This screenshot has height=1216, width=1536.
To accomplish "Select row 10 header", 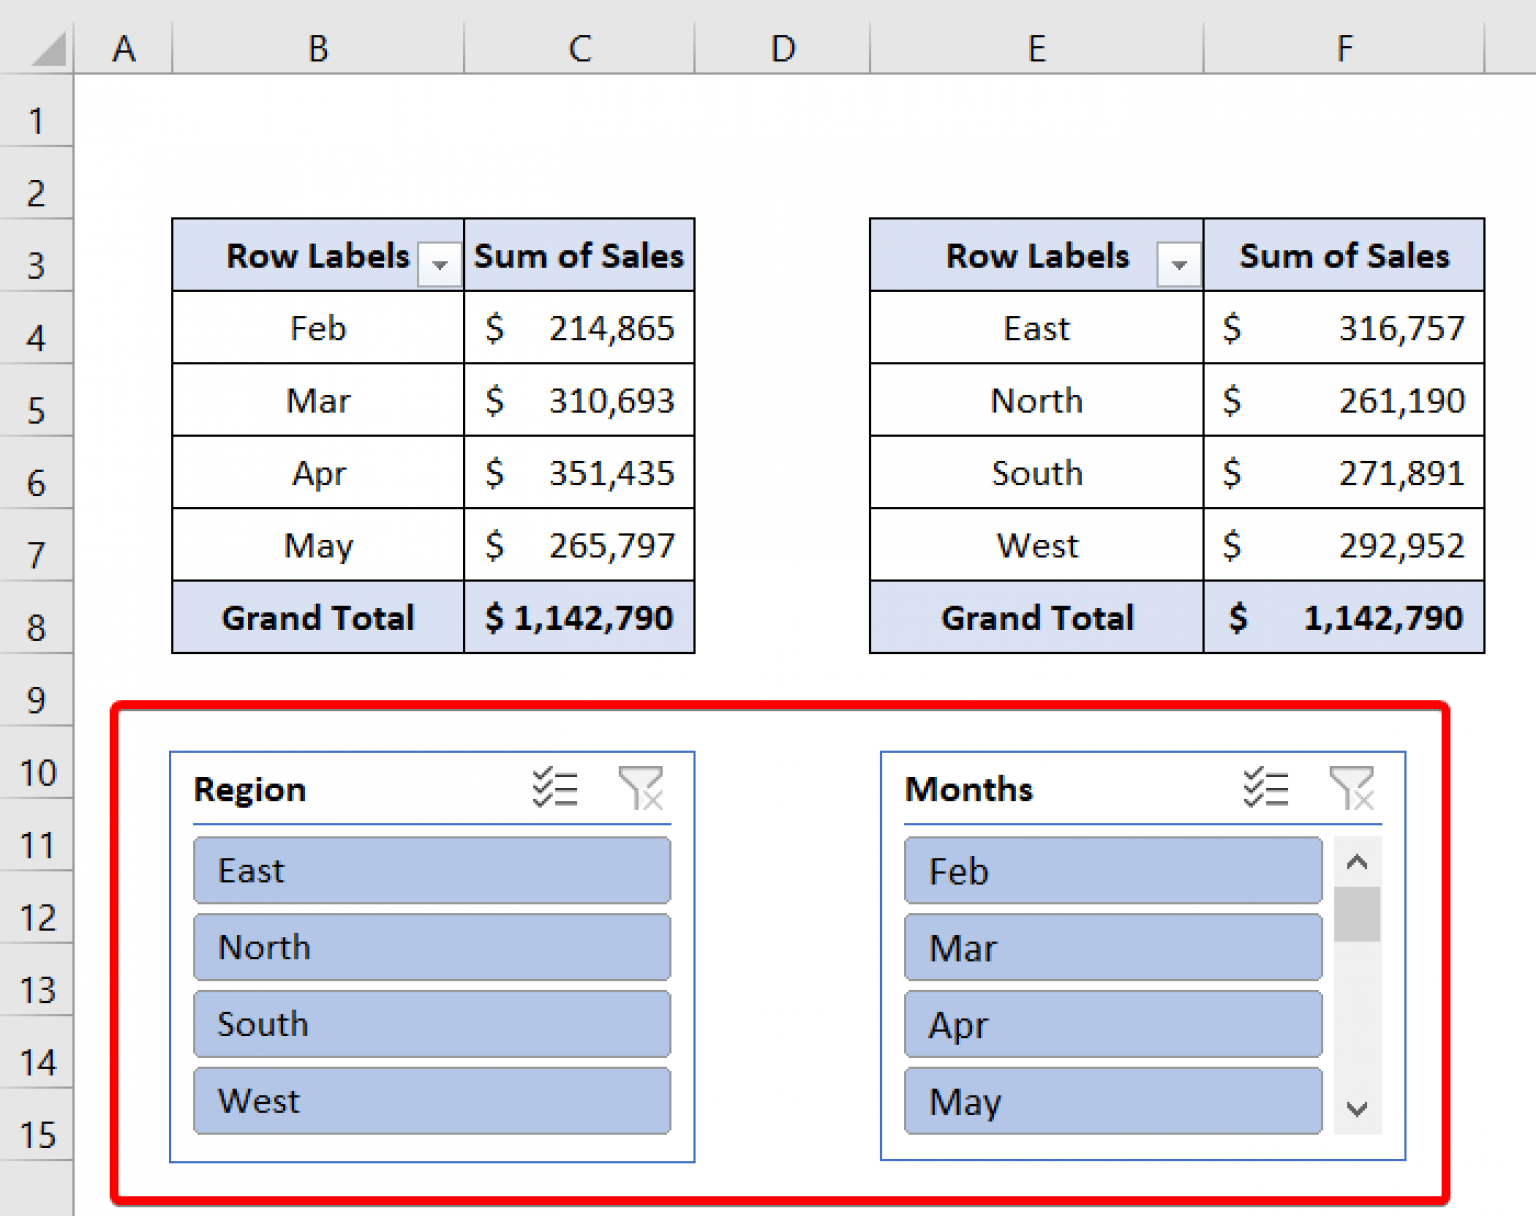I will [37, 772].
